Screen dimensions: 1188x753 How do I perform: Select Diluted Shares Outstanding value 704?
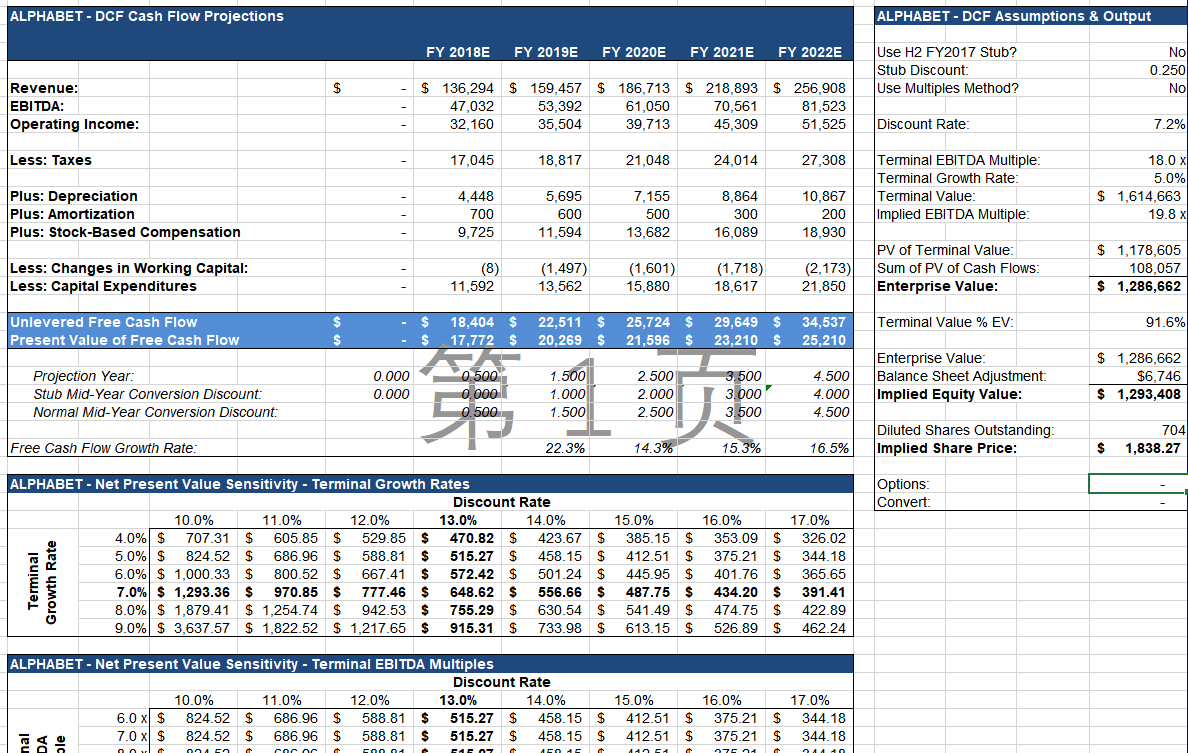pyautogui.click(x=1174, y=430)
